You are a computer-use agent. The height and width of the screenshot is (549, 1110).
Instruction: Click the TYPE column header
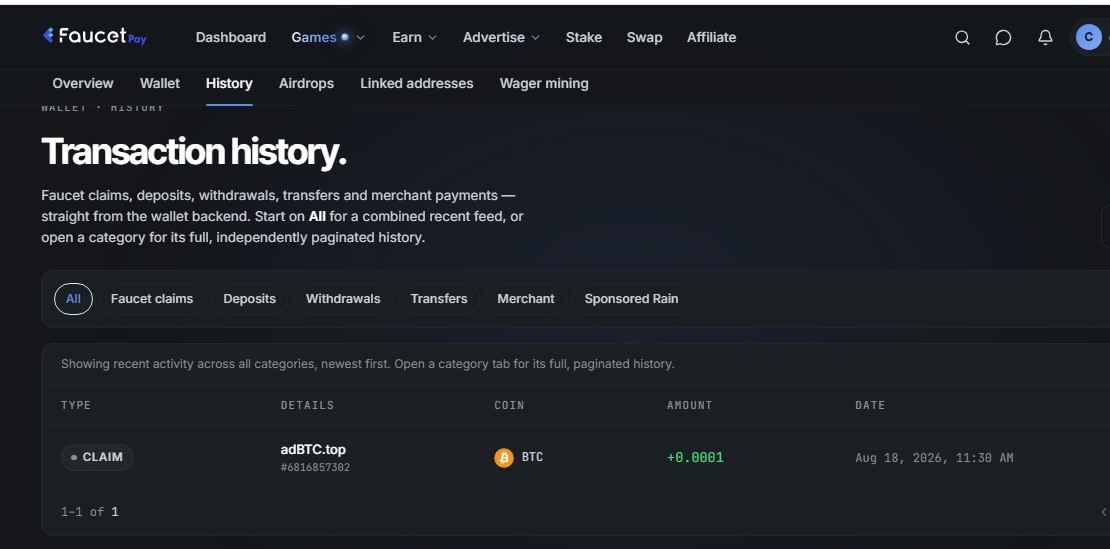[x=76, y=405]
